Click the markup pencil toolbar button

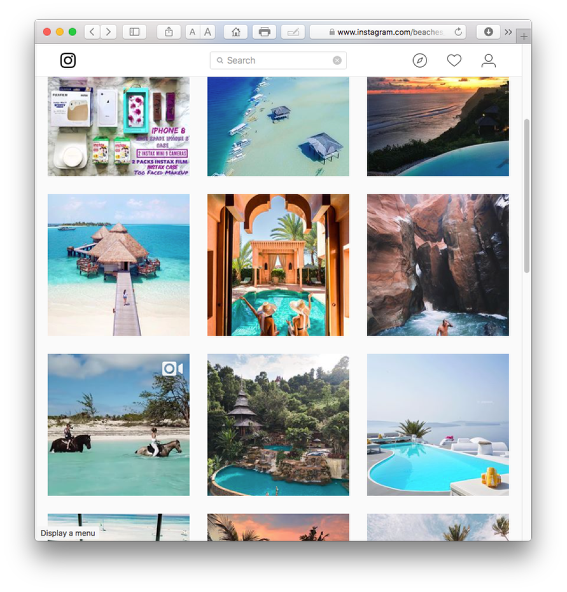pyautogui.click(x=293, y=32)
